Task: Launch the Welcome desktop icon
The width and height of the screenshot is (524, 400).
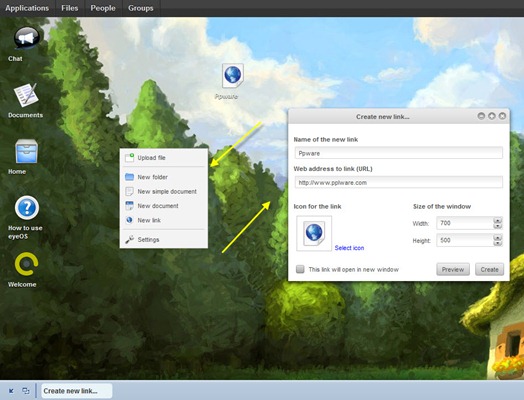Action: [26, 264]
